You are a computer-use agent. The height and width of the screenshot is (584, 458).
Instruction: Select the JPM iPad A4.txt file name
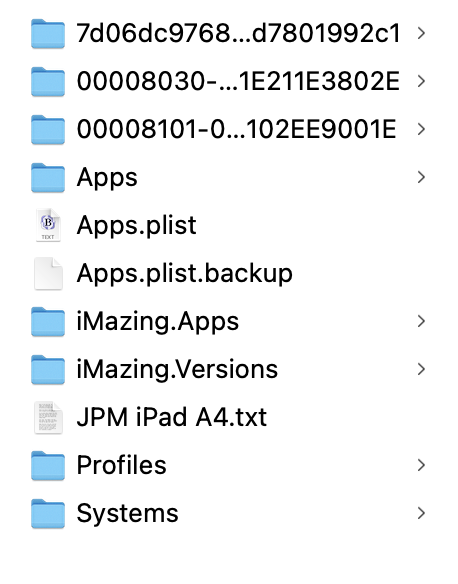click(172, 417)
